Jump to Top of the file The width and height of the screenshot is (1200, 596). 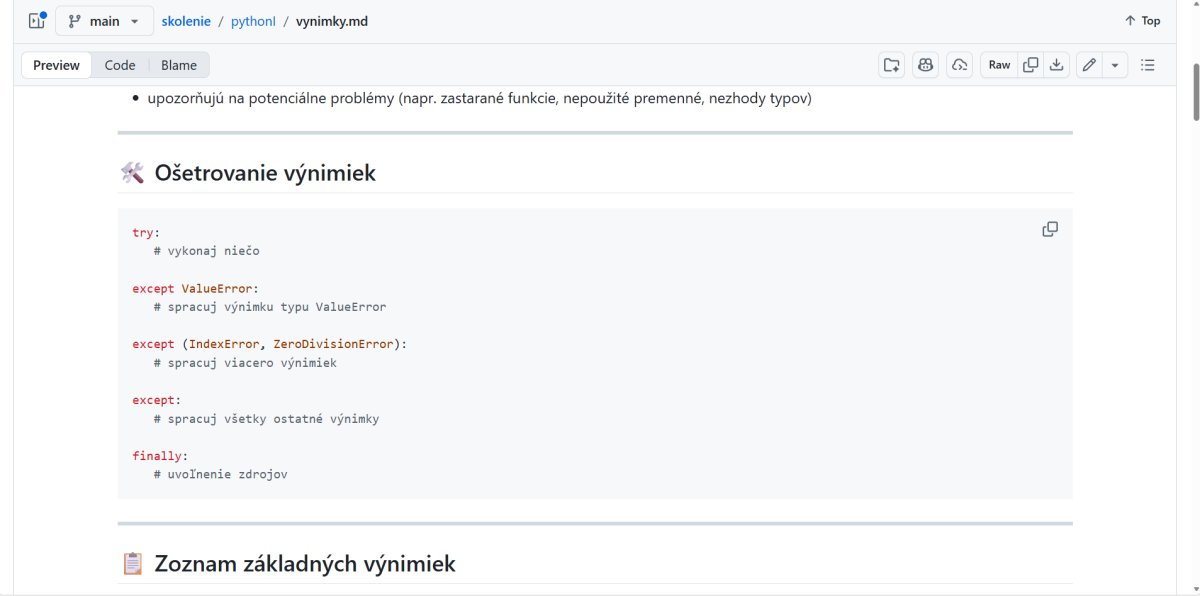point(1142,21)
